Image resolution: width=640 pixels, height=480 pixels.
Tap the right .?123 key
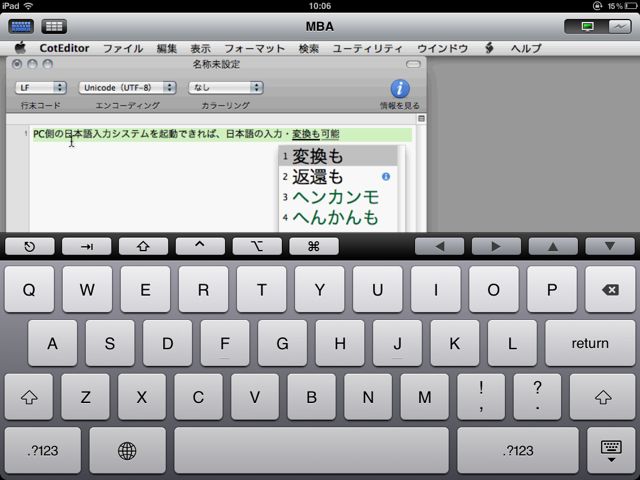click(x=518, y=450)
